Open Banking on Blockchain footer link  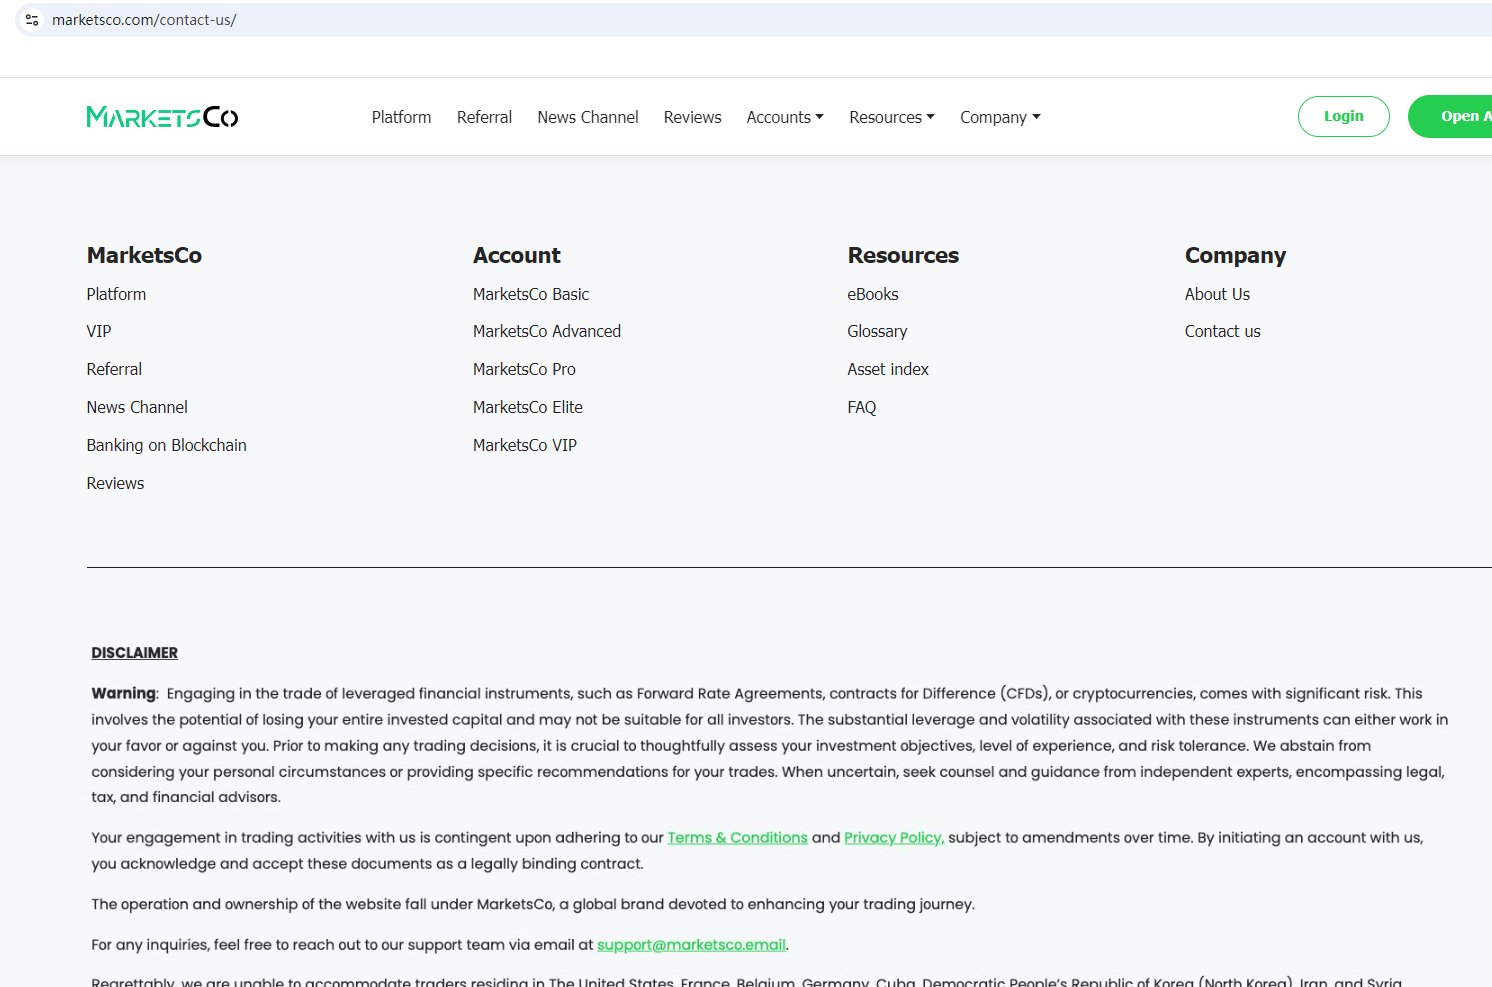click(166, 445)
